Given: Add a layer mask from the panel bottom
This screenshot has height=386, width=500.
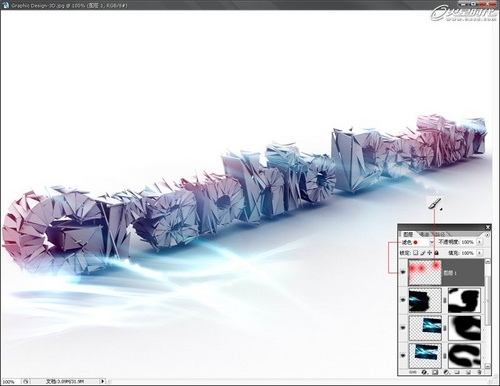Looking at the screenshot, I should (435, 372).
